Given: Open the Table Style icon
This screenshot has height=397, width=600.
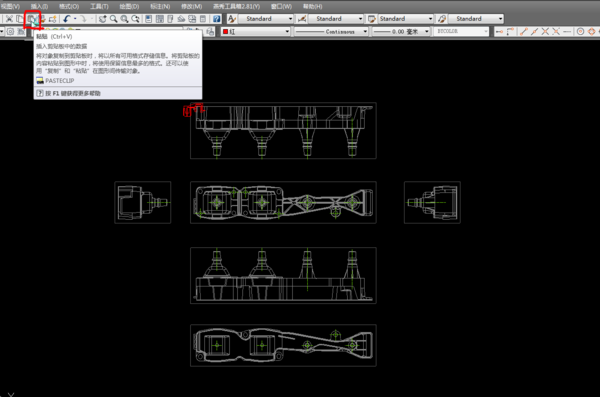Looking at the screenshot, I should point(372,19).
